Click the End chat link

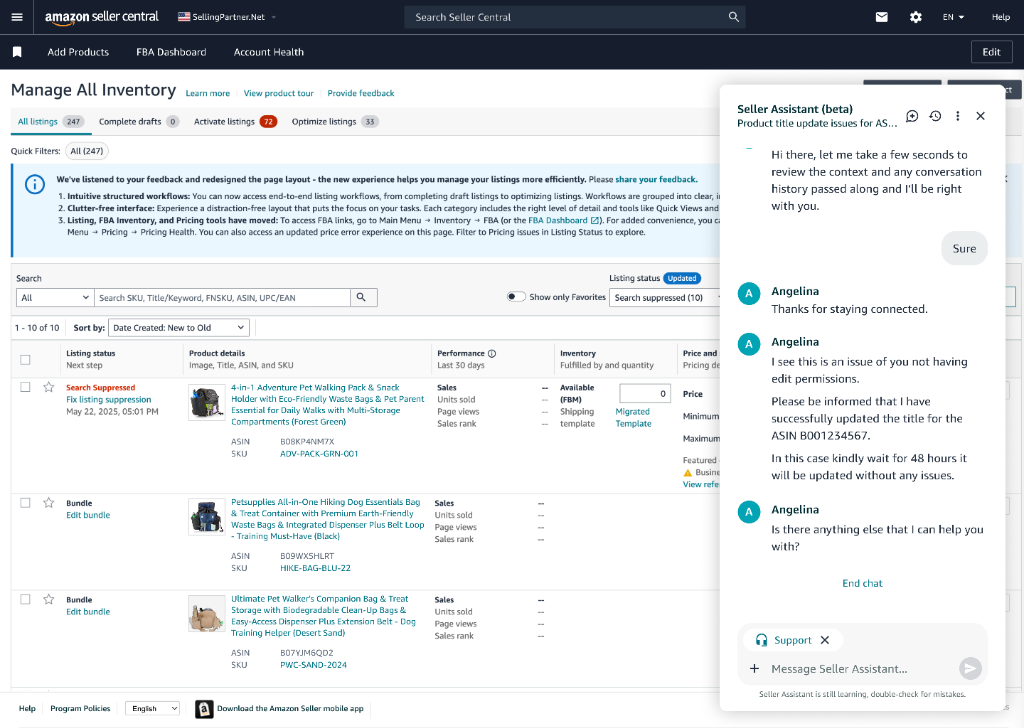(x=862, y=583)
